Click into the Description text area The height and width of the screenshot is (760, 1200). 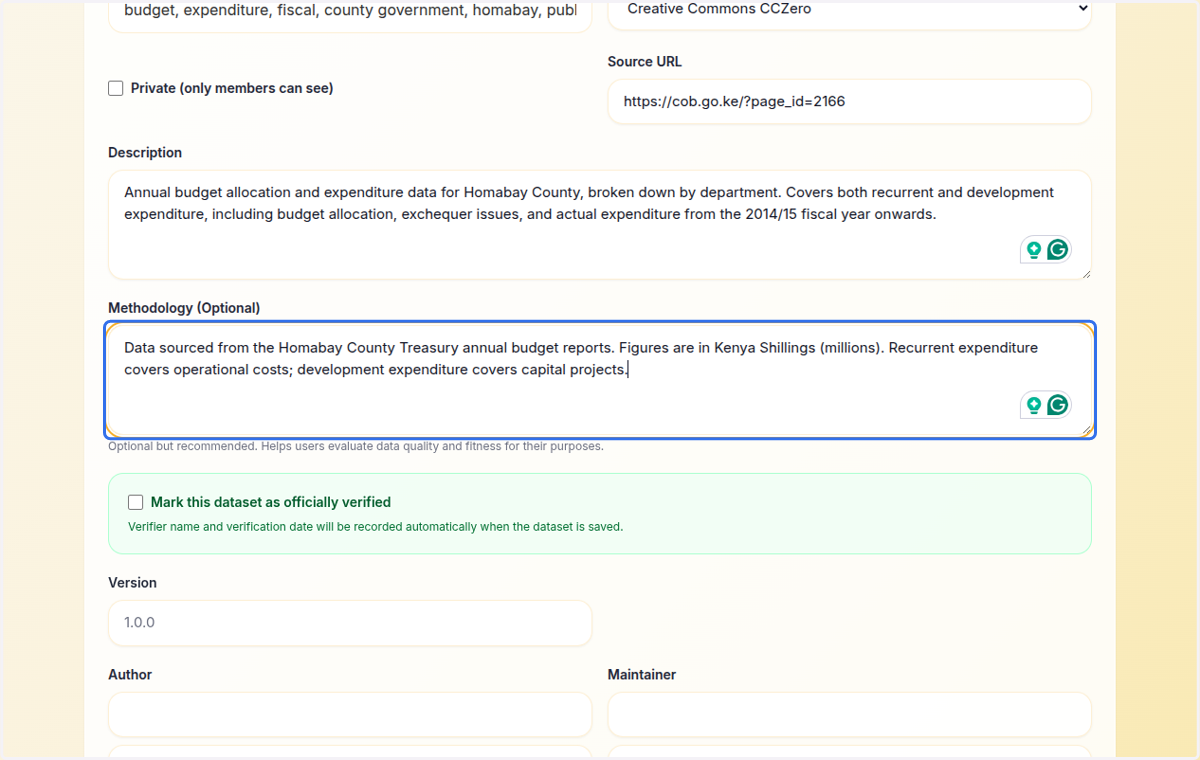pyautogui.click(x=600, y=225)
